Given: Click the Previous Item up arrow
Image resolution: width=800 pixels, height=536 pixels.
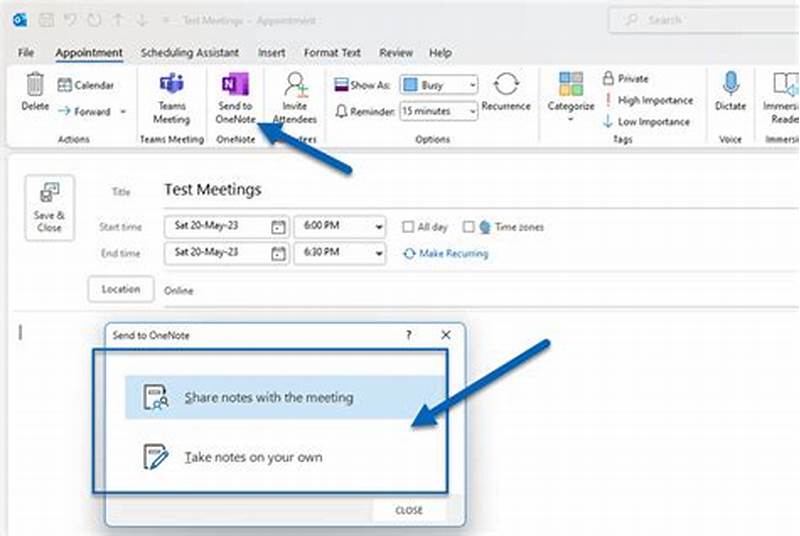Looking at the screenshot, I should 118,20.
